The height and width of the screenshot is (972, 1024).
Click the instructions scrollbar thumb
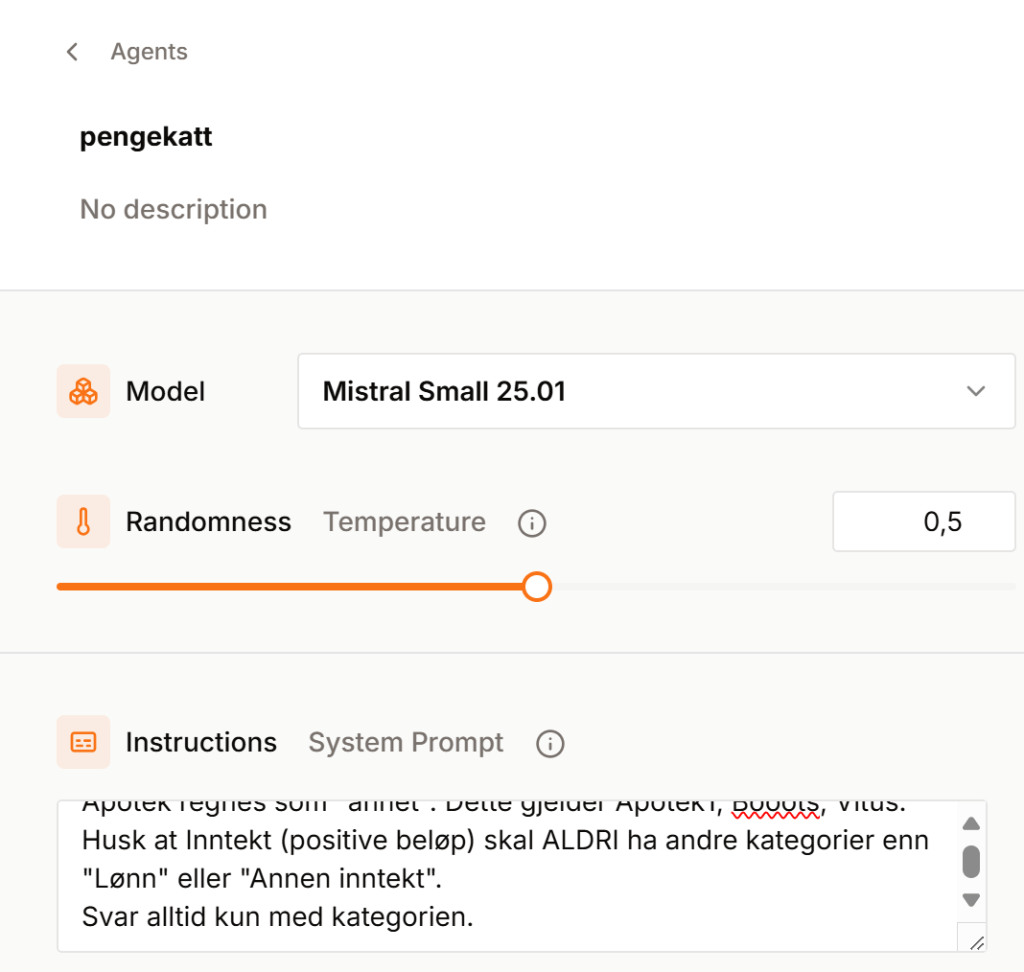[970, 860]
